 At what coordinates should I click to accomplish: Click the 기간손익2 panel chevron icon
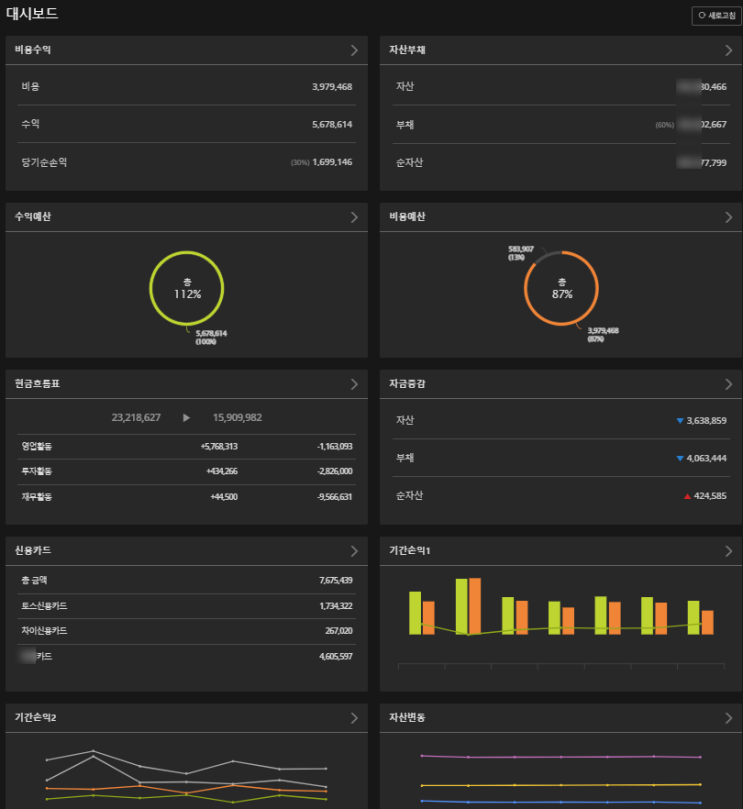click(x=354, y=718)
